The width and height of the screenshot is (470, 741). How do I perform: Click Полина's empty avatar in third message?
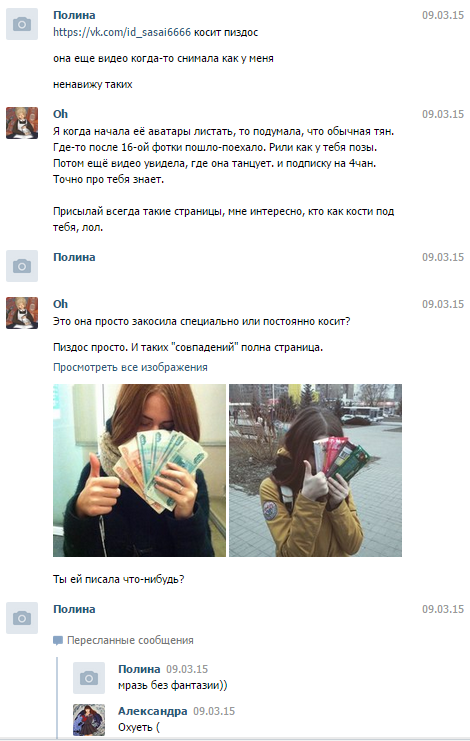pos(22,266)
